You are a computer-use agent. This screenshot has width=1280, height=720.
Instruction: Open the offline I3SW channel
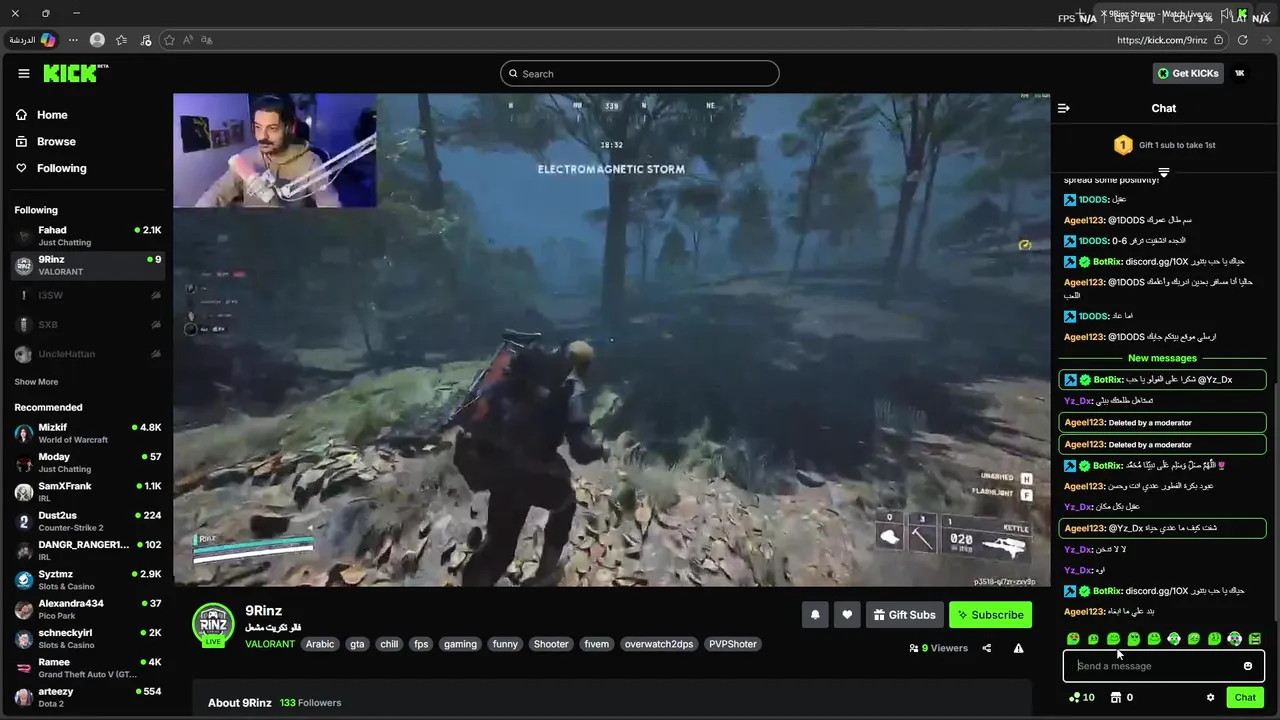click(x=88, y=295)
